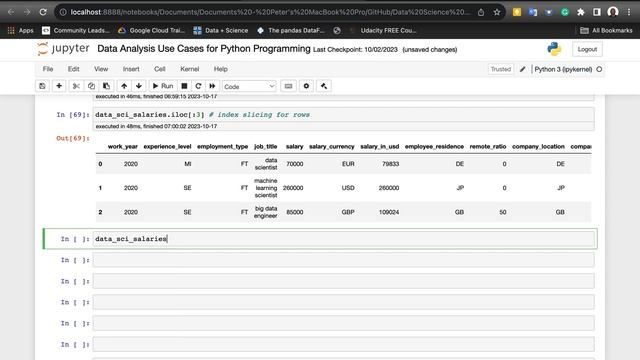Image resolution: width=640 pixels, height=360 pixels.
Task: Click salary value 260000 in row 1
Action: [293, 188]
